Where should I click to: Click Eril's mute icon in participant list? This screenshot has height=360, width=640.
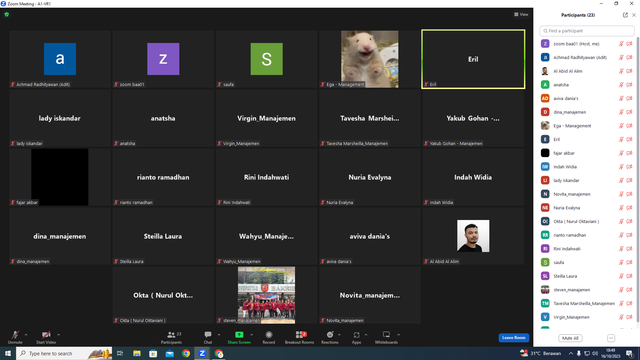(621, 140)
